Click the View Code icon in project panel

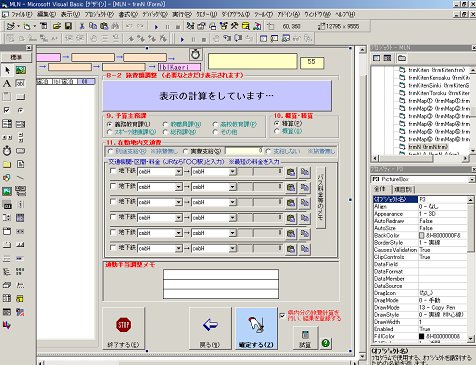(x=377, y=58)
